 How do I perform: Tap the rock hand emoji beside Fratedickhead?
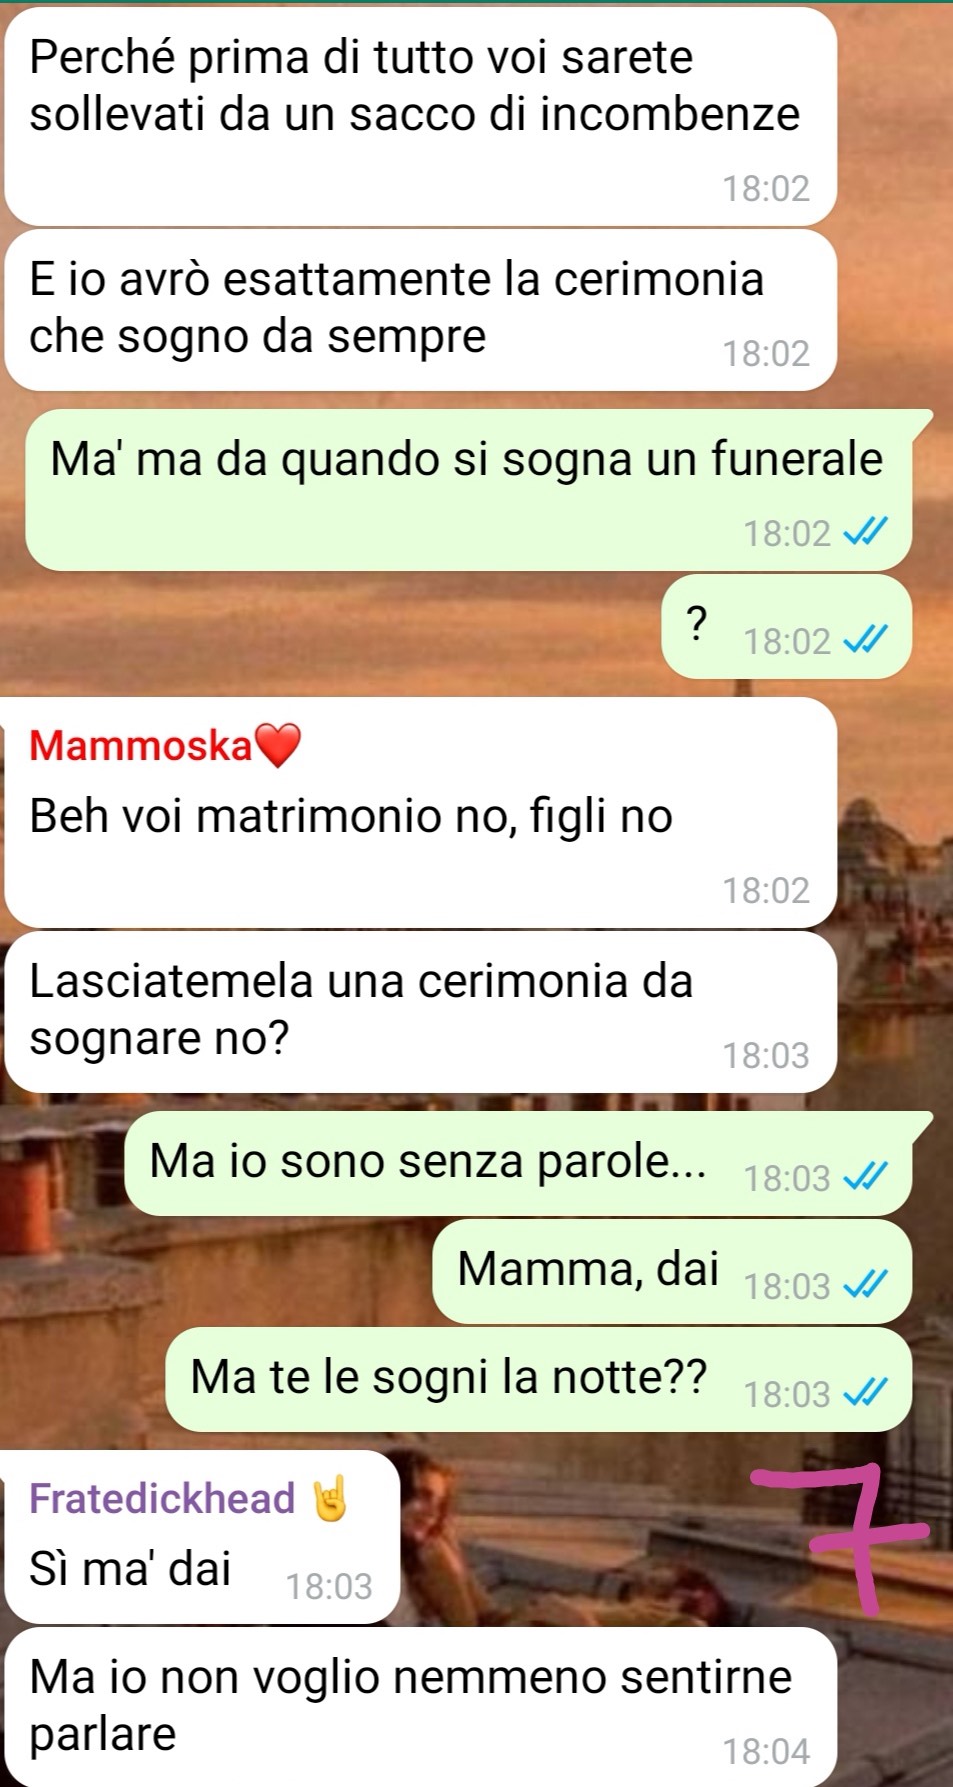tap(330, 1498)
